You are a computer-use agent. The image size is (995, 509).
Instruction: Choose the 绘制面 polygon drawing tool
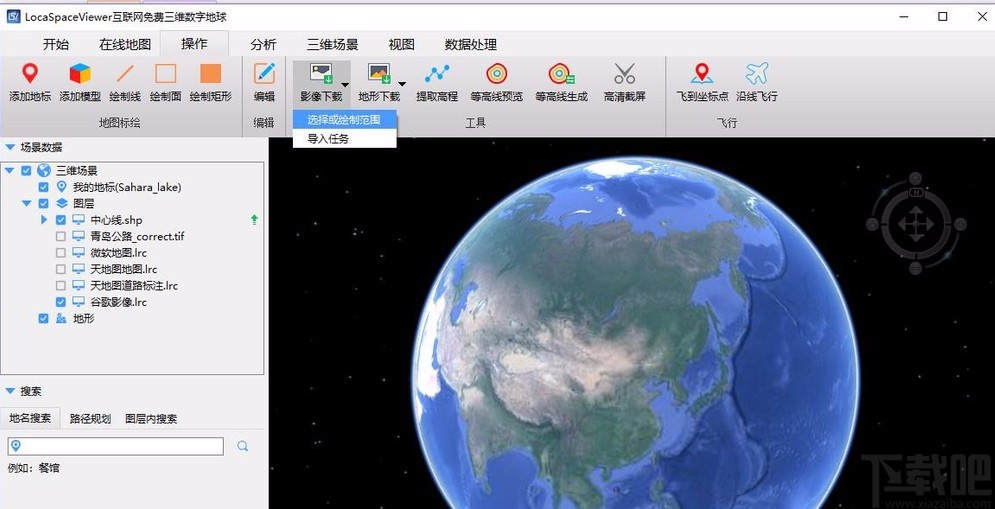[166, 83]
